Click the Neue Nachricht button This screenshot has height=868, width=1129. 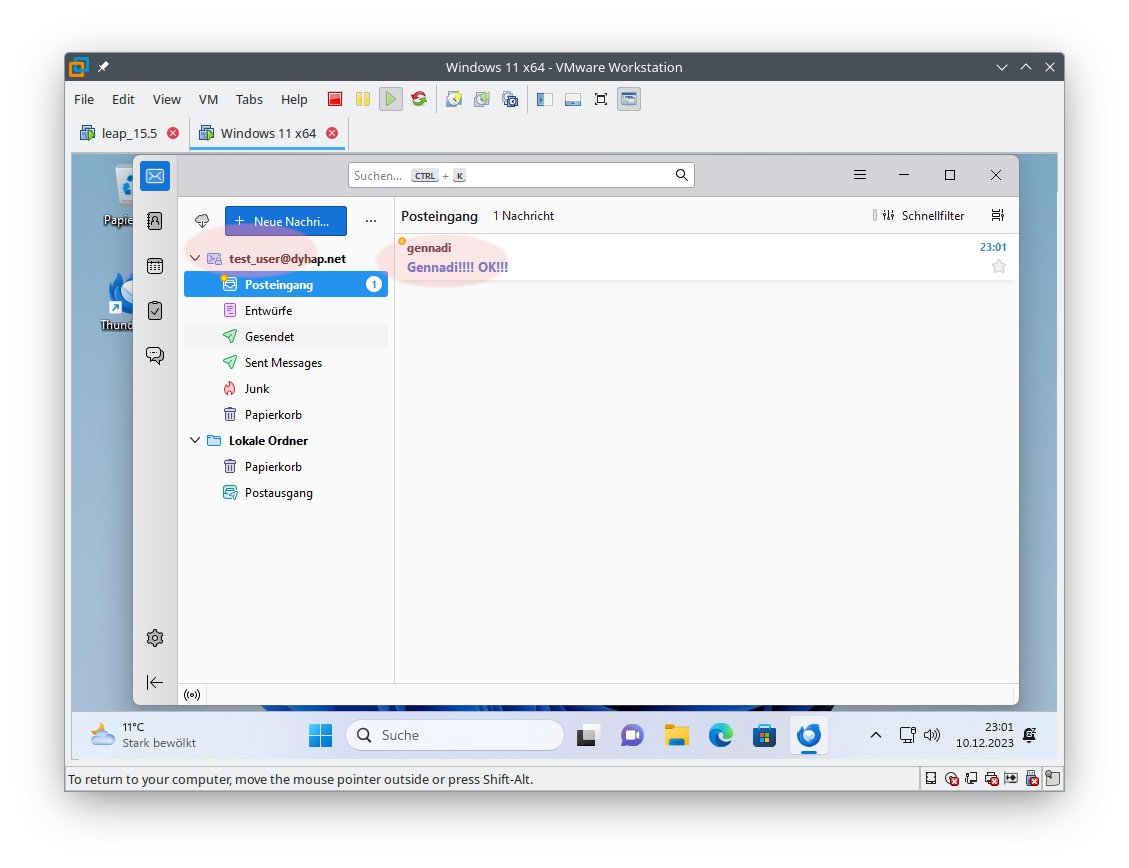click(285, 221)
